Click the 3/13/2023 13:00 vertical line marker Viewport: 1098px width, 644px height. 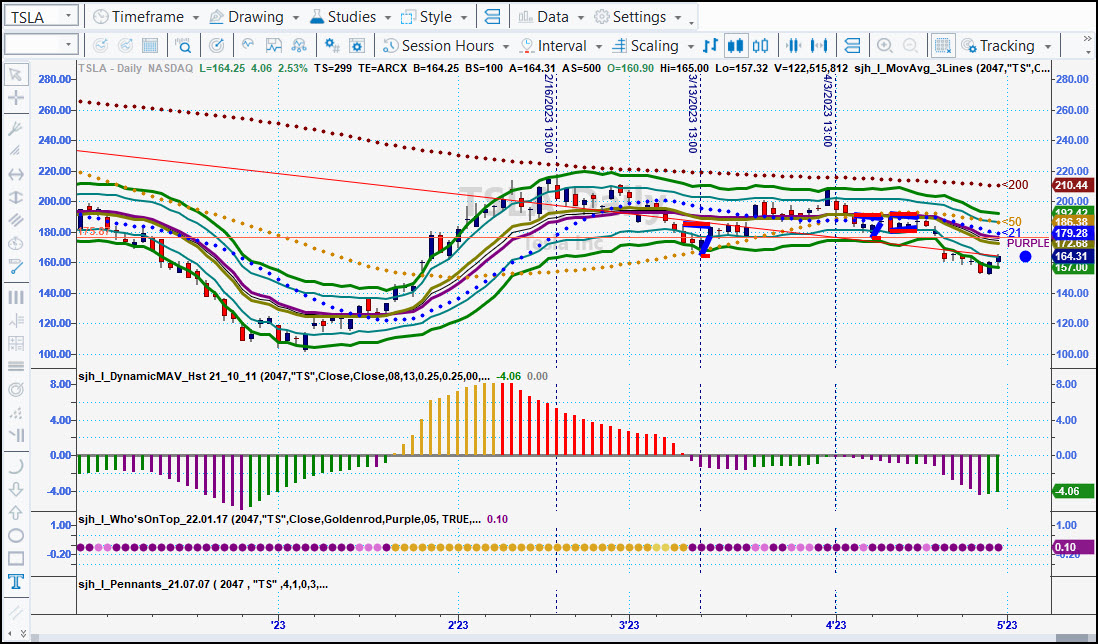(693, 113)
